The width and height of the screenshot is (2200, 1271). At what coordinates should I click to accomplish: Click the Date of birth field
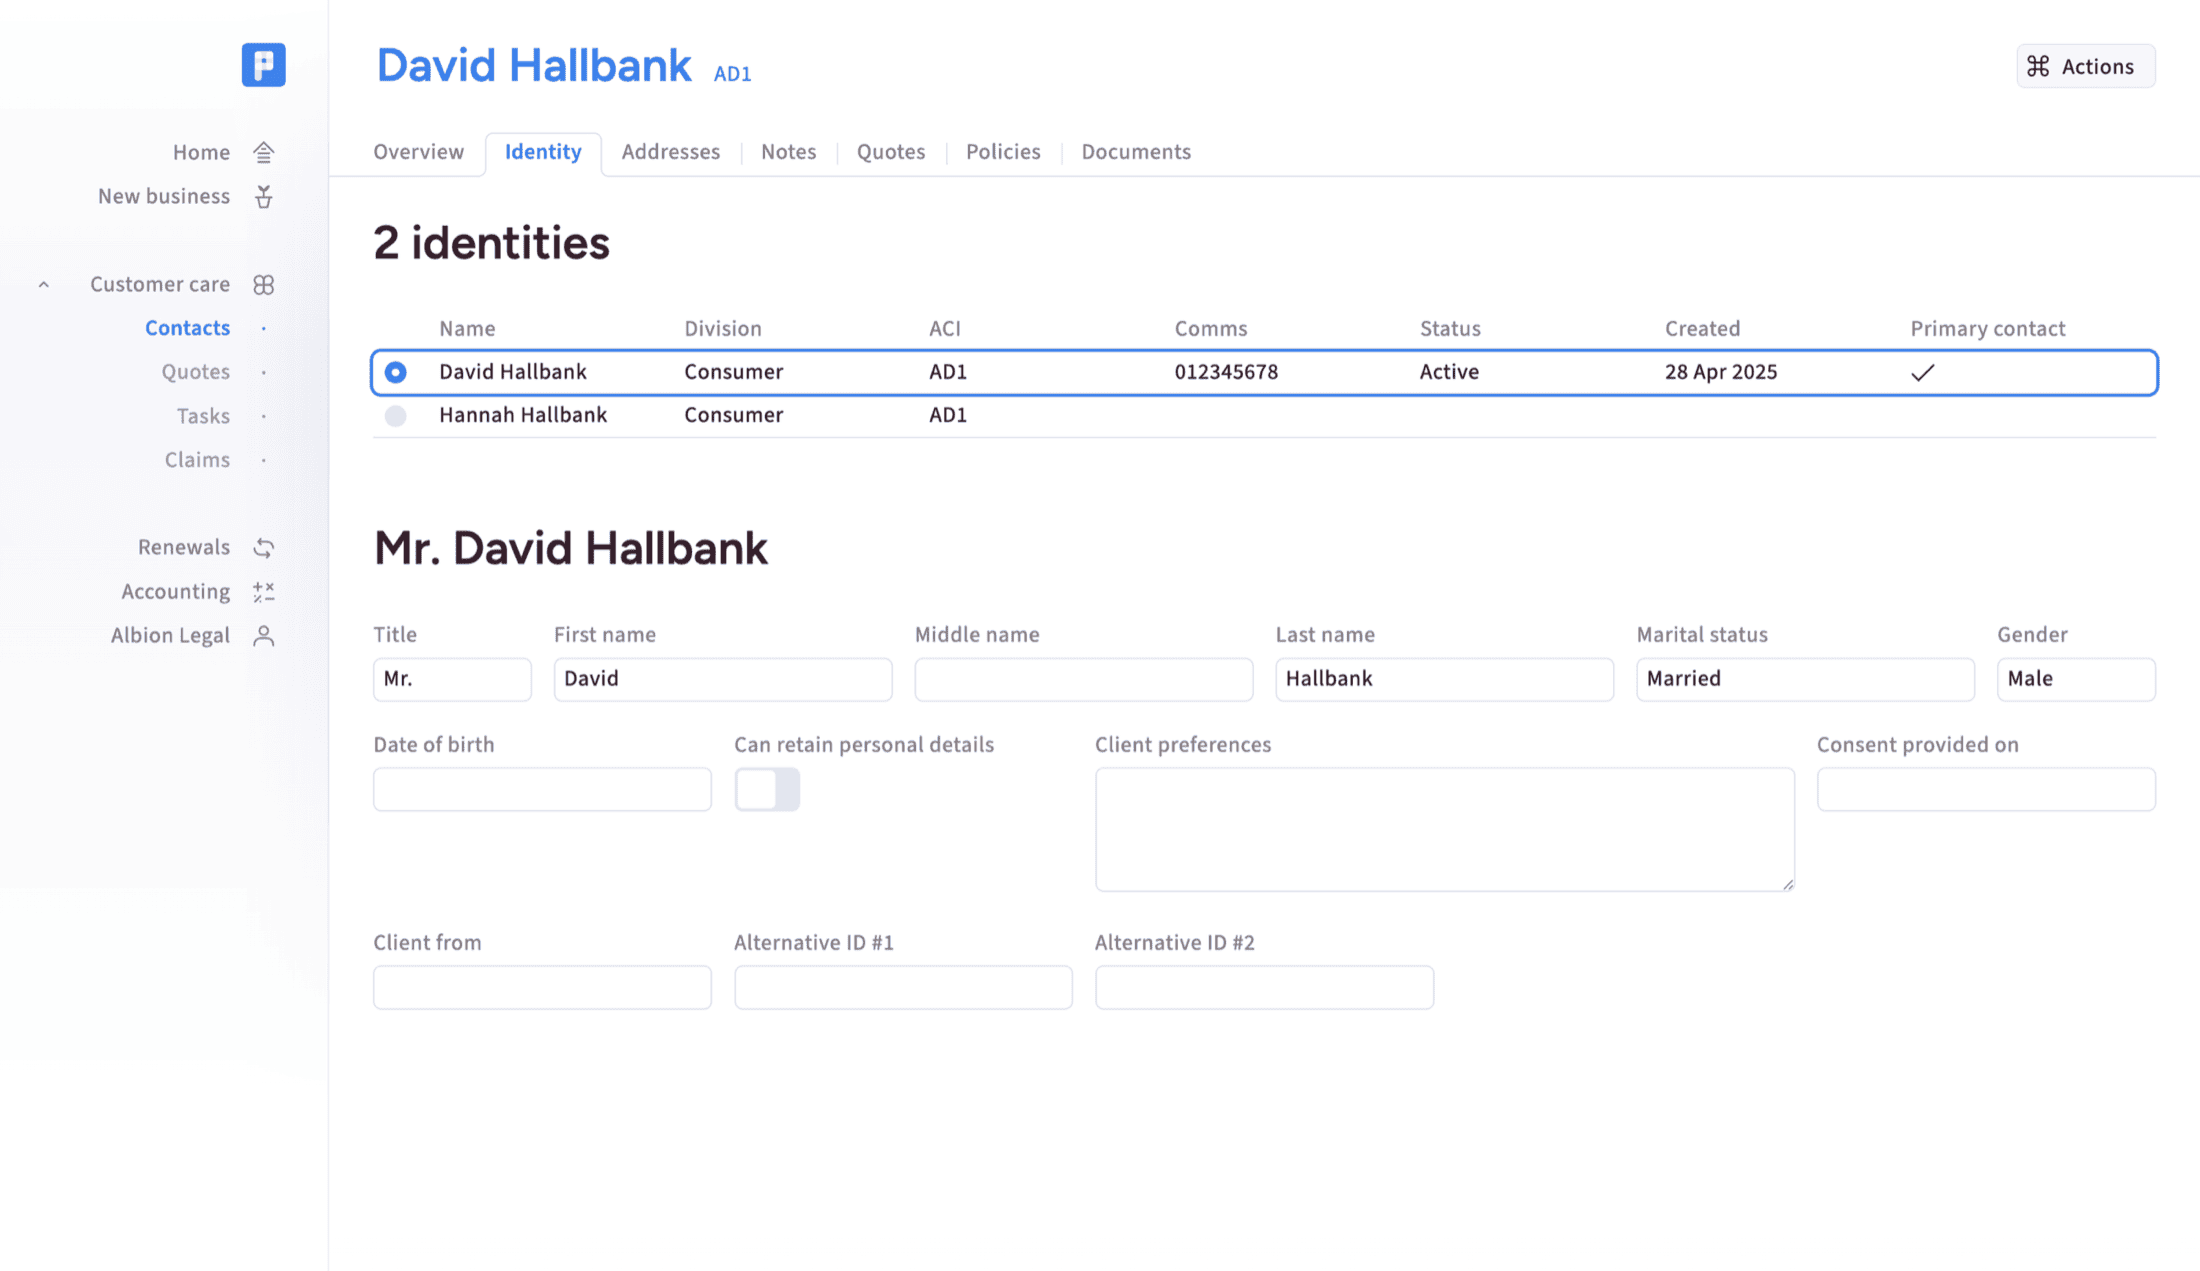tap(542, 789)
